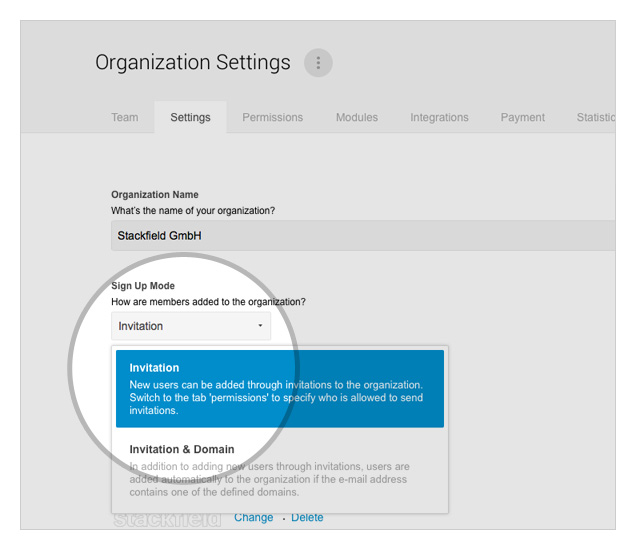Click the Sign Up Mode label

click(x=143, y=286)
